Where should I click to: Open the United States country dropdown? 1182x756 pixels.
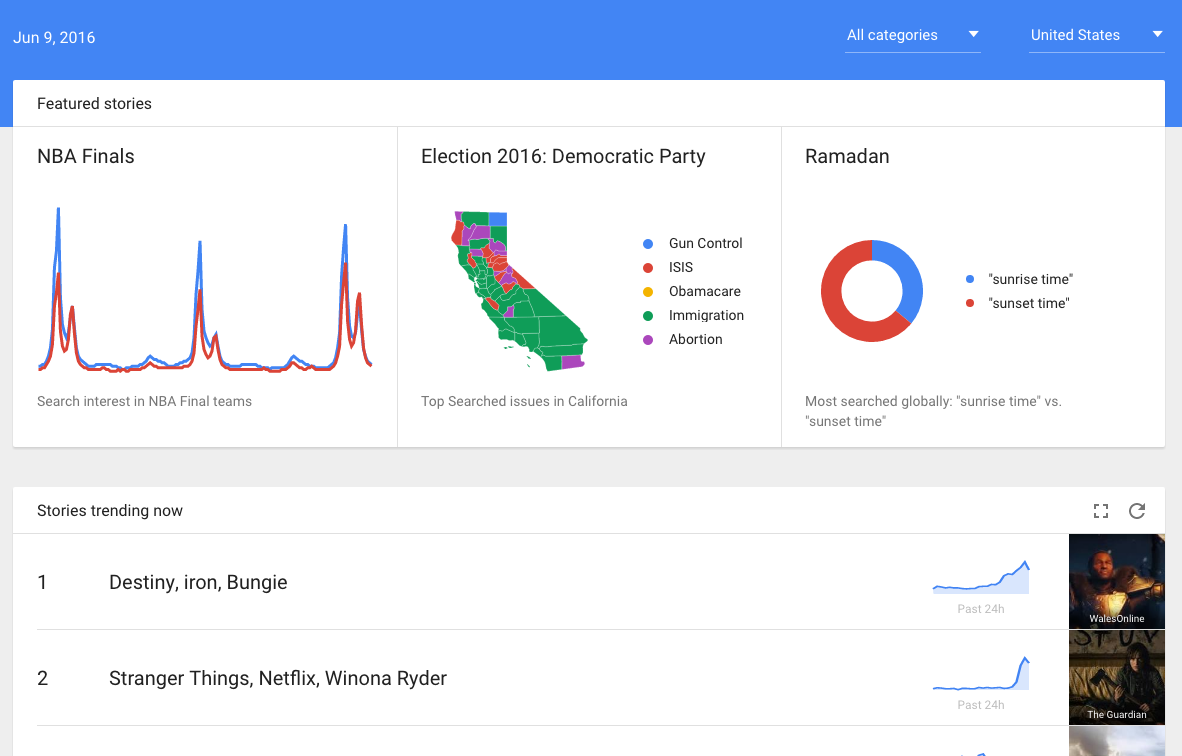point(1096,35)
